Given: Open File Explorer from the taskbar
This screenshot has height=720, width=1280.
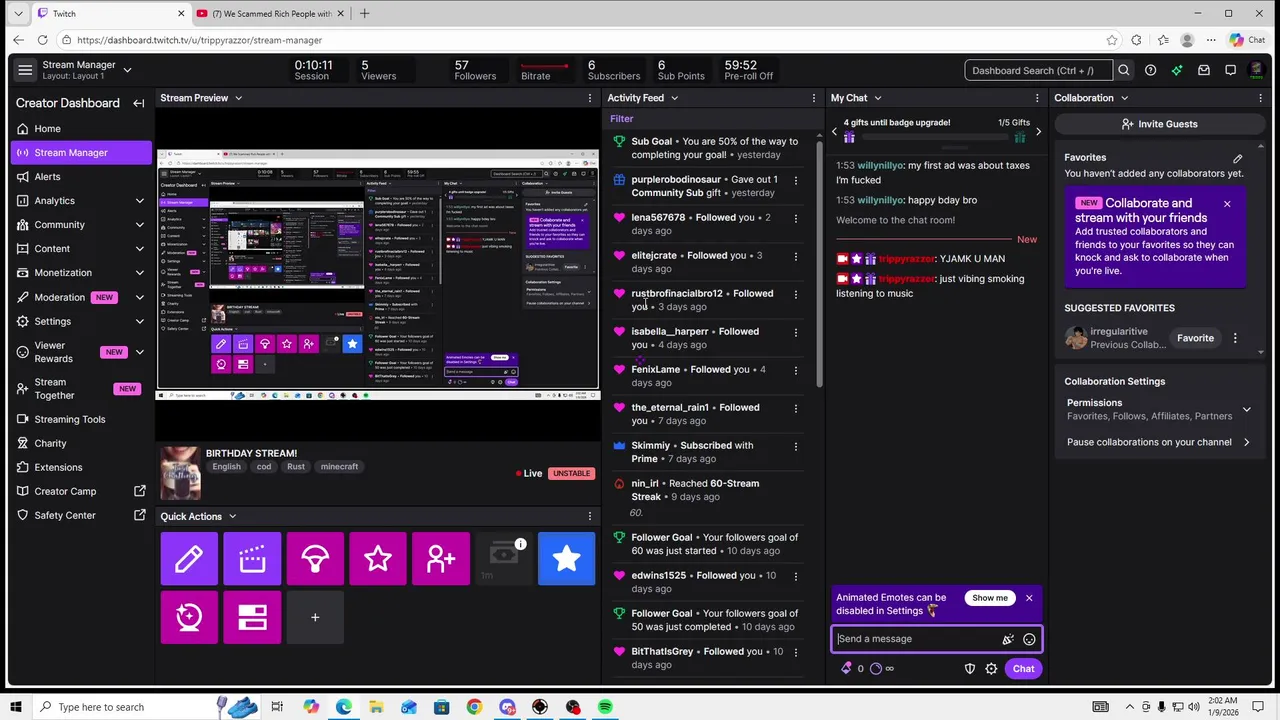Looking at the screenshot, I should (376, 707).
